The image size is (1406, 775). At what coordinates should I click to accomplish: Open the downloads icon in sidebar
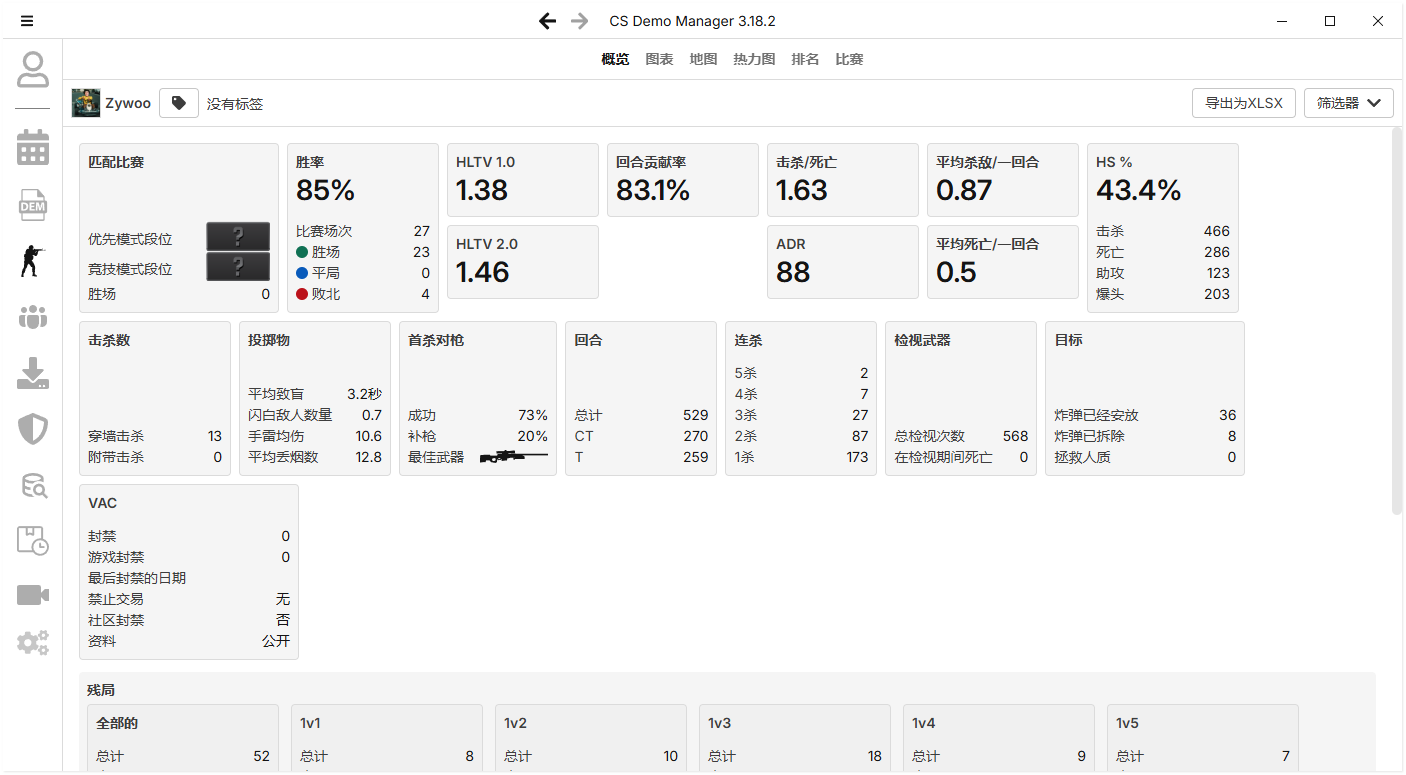(32, 374)
